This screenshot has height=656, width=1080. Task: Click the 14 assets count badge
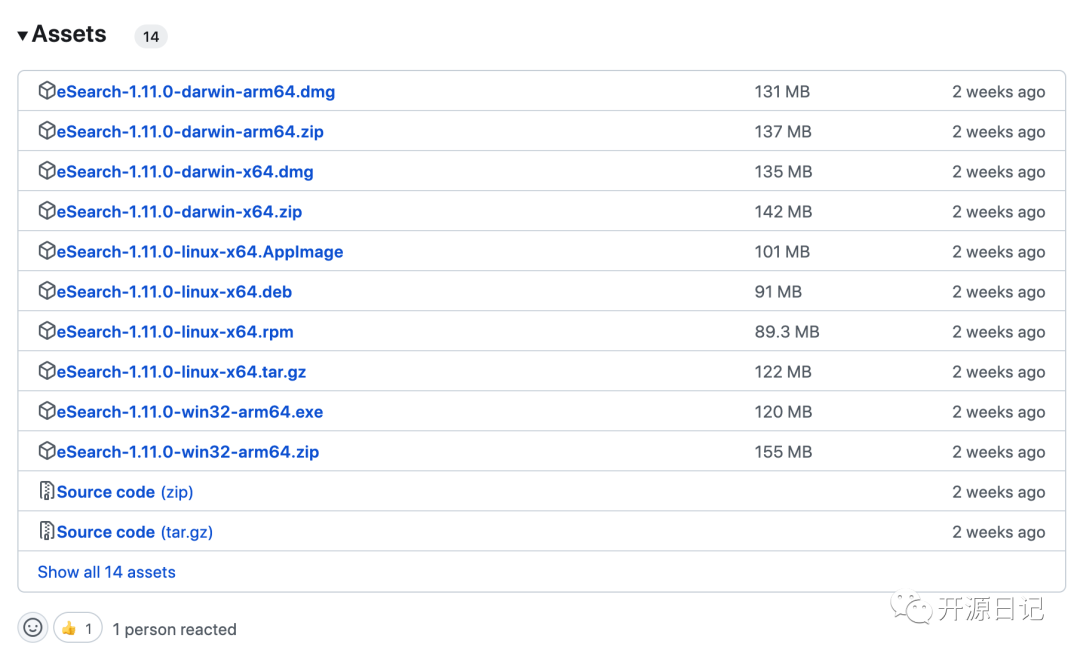151,37
